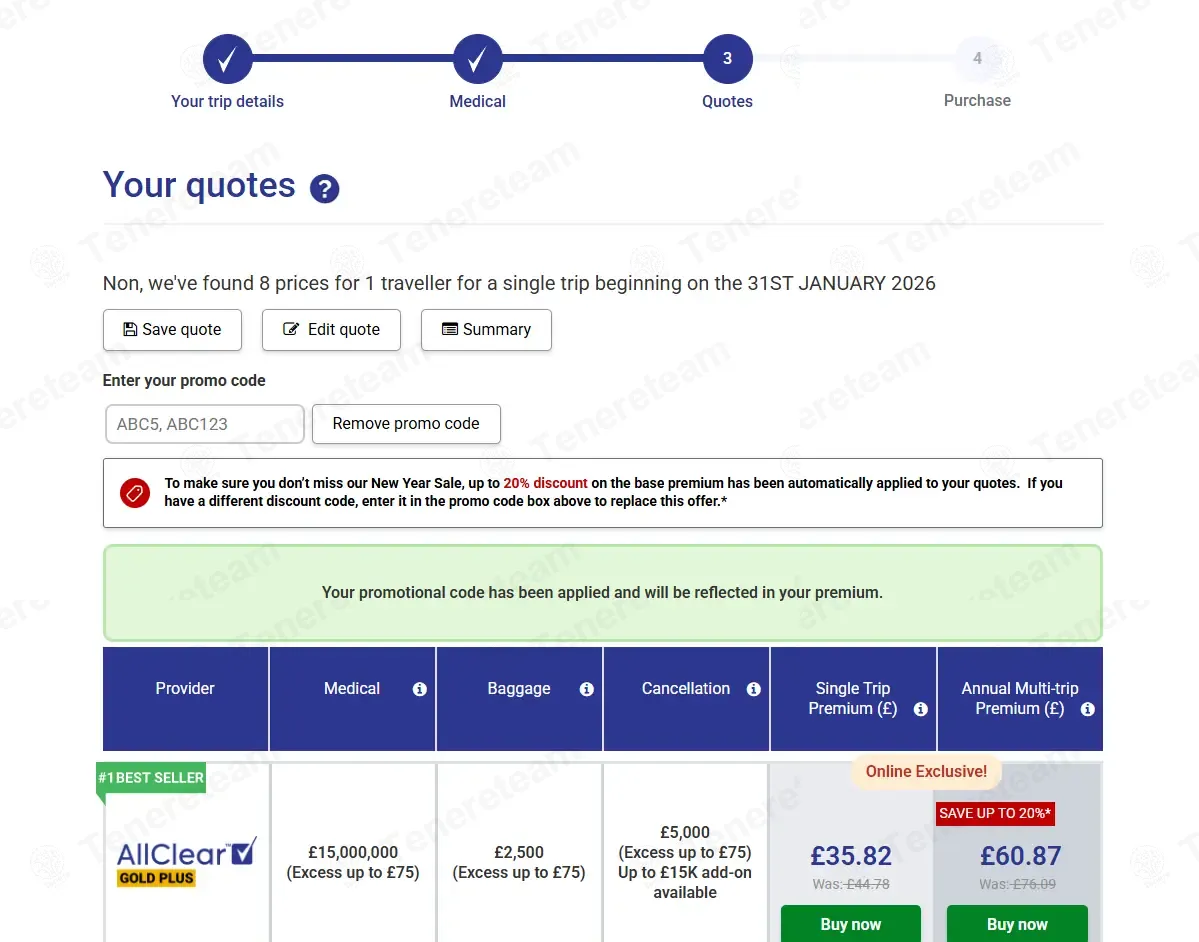Click the Annual Multi-trip Premium info icon
The height and width of the screenshot is (942, 1199).
1088,709
